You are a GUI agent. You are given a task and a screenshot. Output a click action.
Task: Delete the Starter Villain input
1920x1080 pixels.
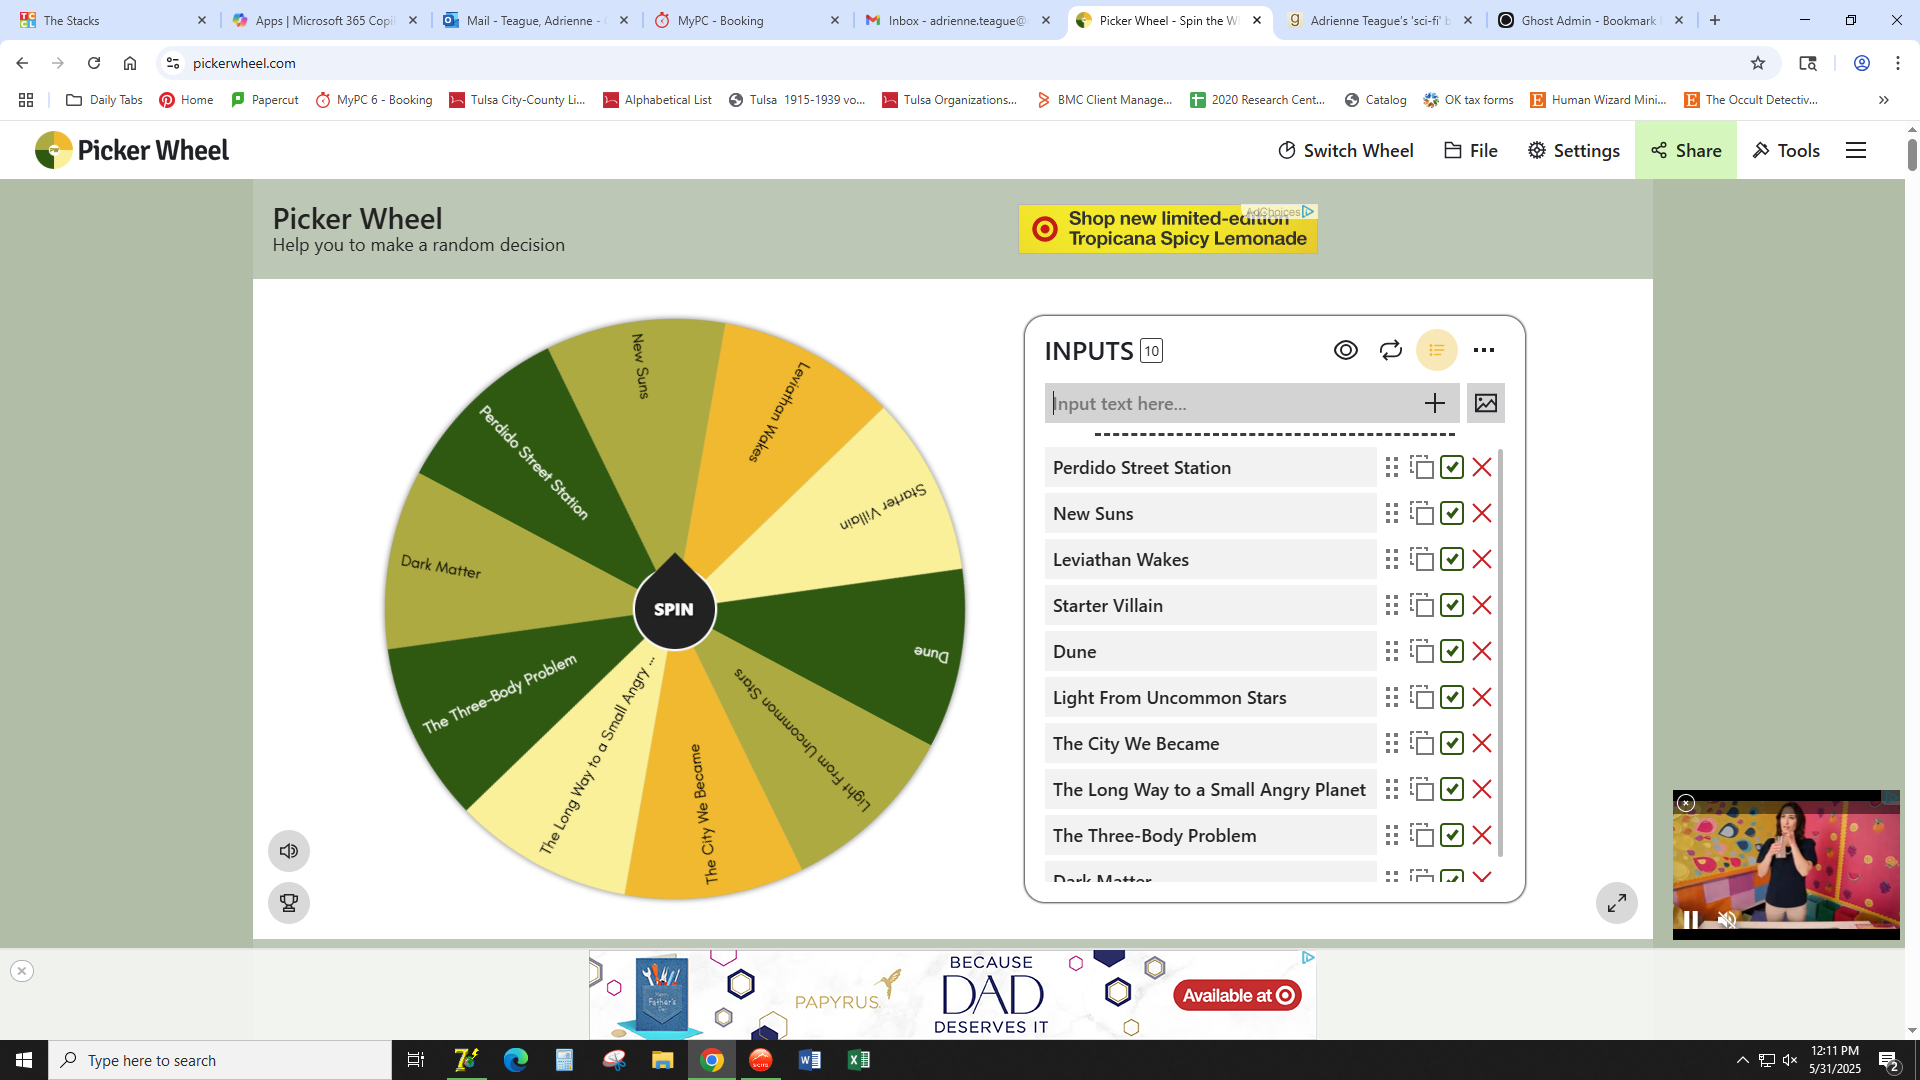1482,605
